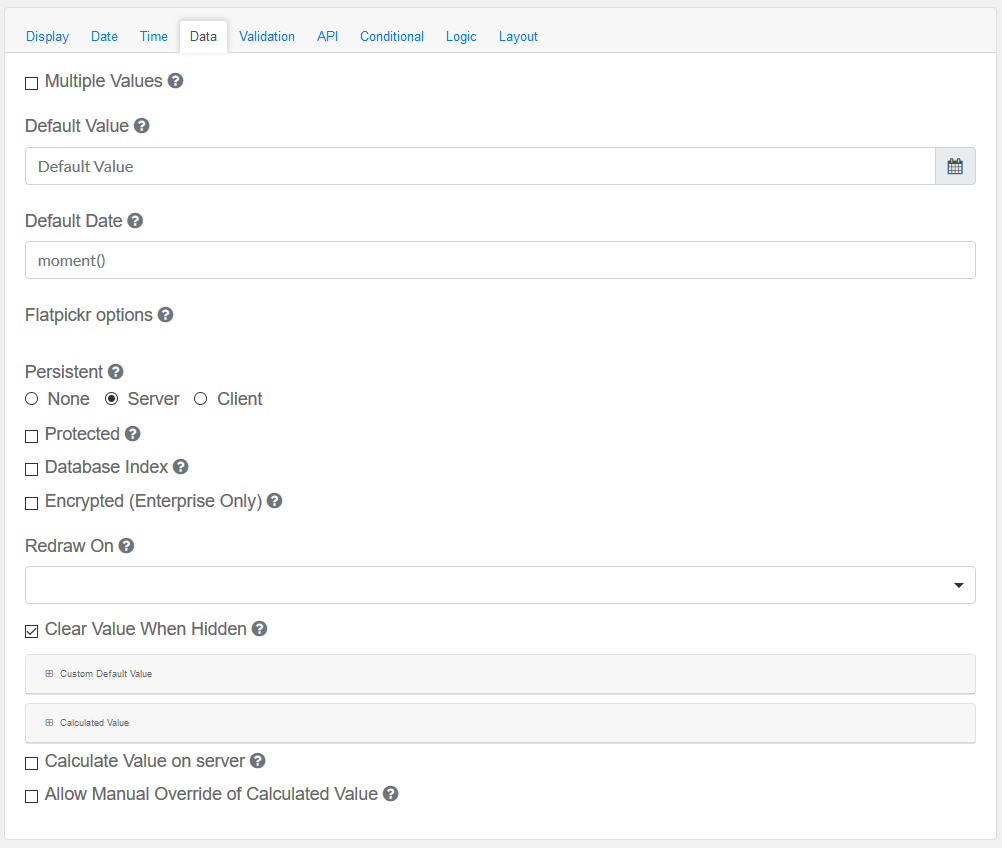Click the Persistent help question icon
Screen dimensions: 1002x848
[x=116, y=372]
